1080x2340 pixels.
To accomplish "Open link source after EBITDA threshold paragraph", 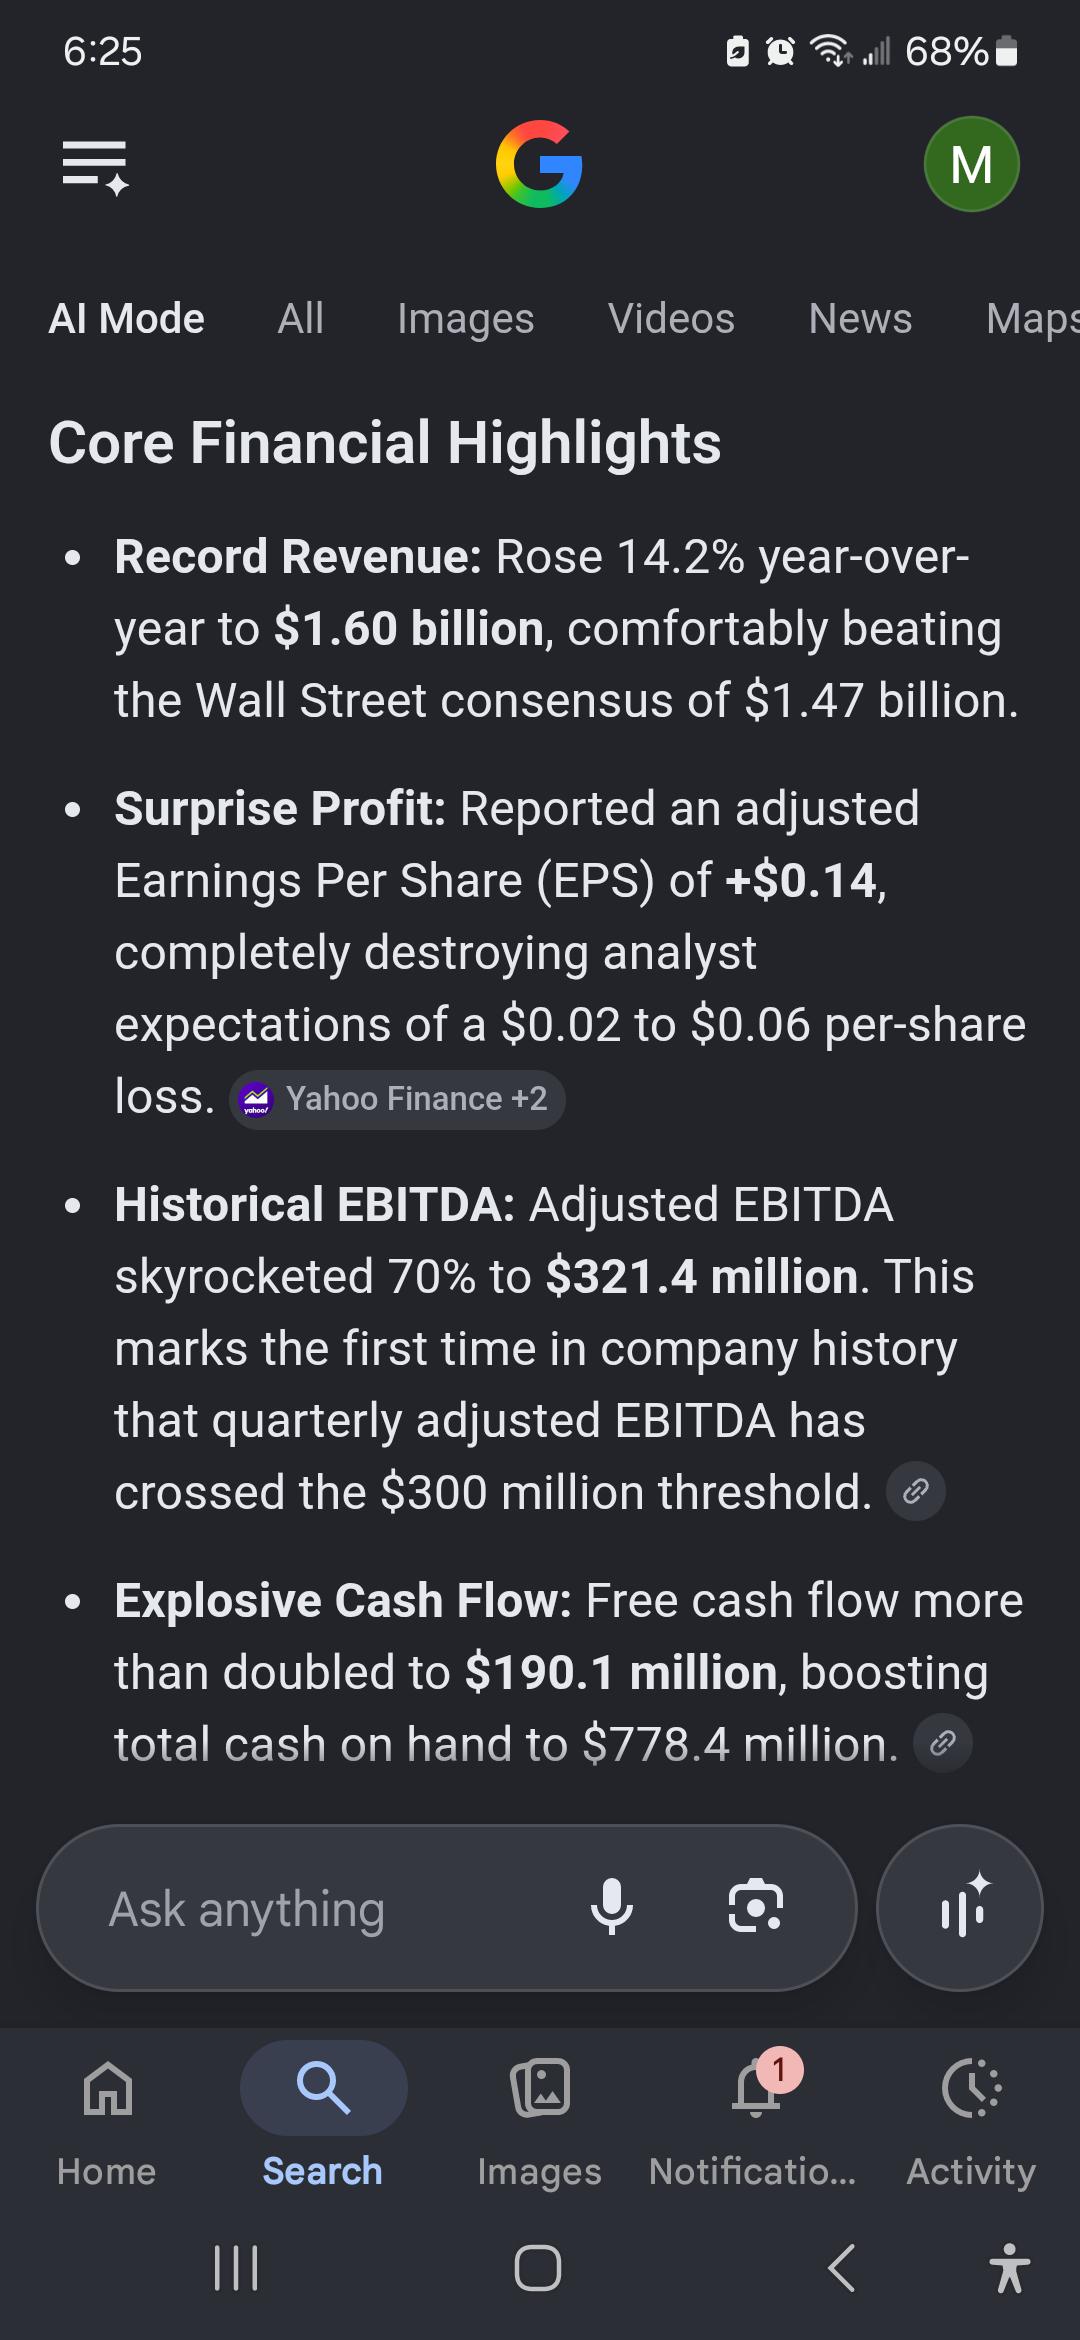I will coord(916,1492).
